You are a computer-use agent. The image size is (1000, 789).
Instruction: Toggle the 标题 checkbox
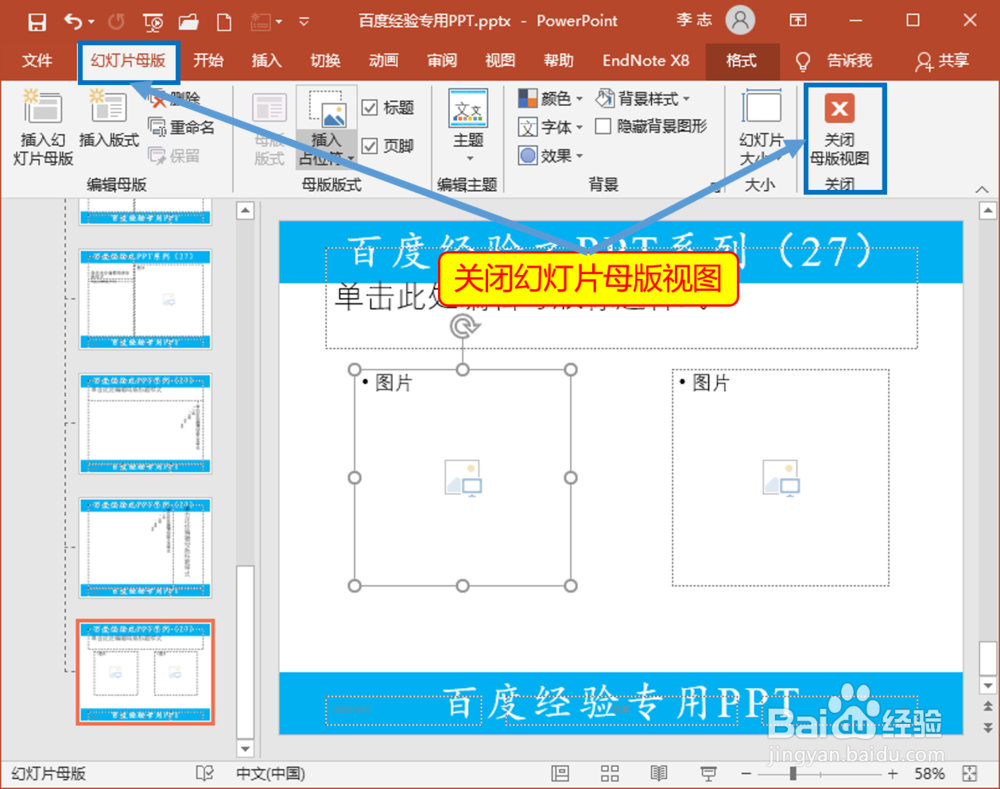[369, 107]
